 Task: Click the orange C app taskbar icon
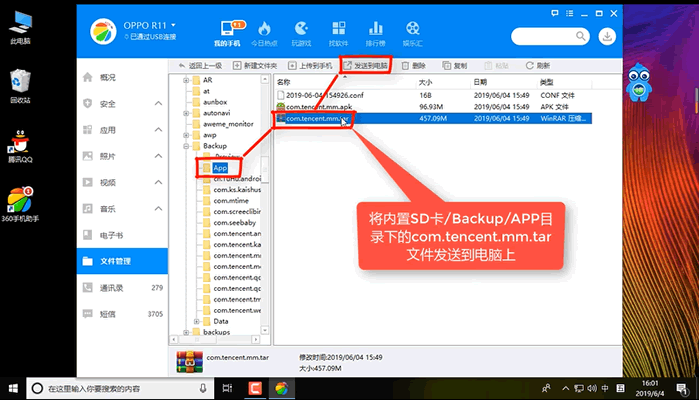click(255, 388)
